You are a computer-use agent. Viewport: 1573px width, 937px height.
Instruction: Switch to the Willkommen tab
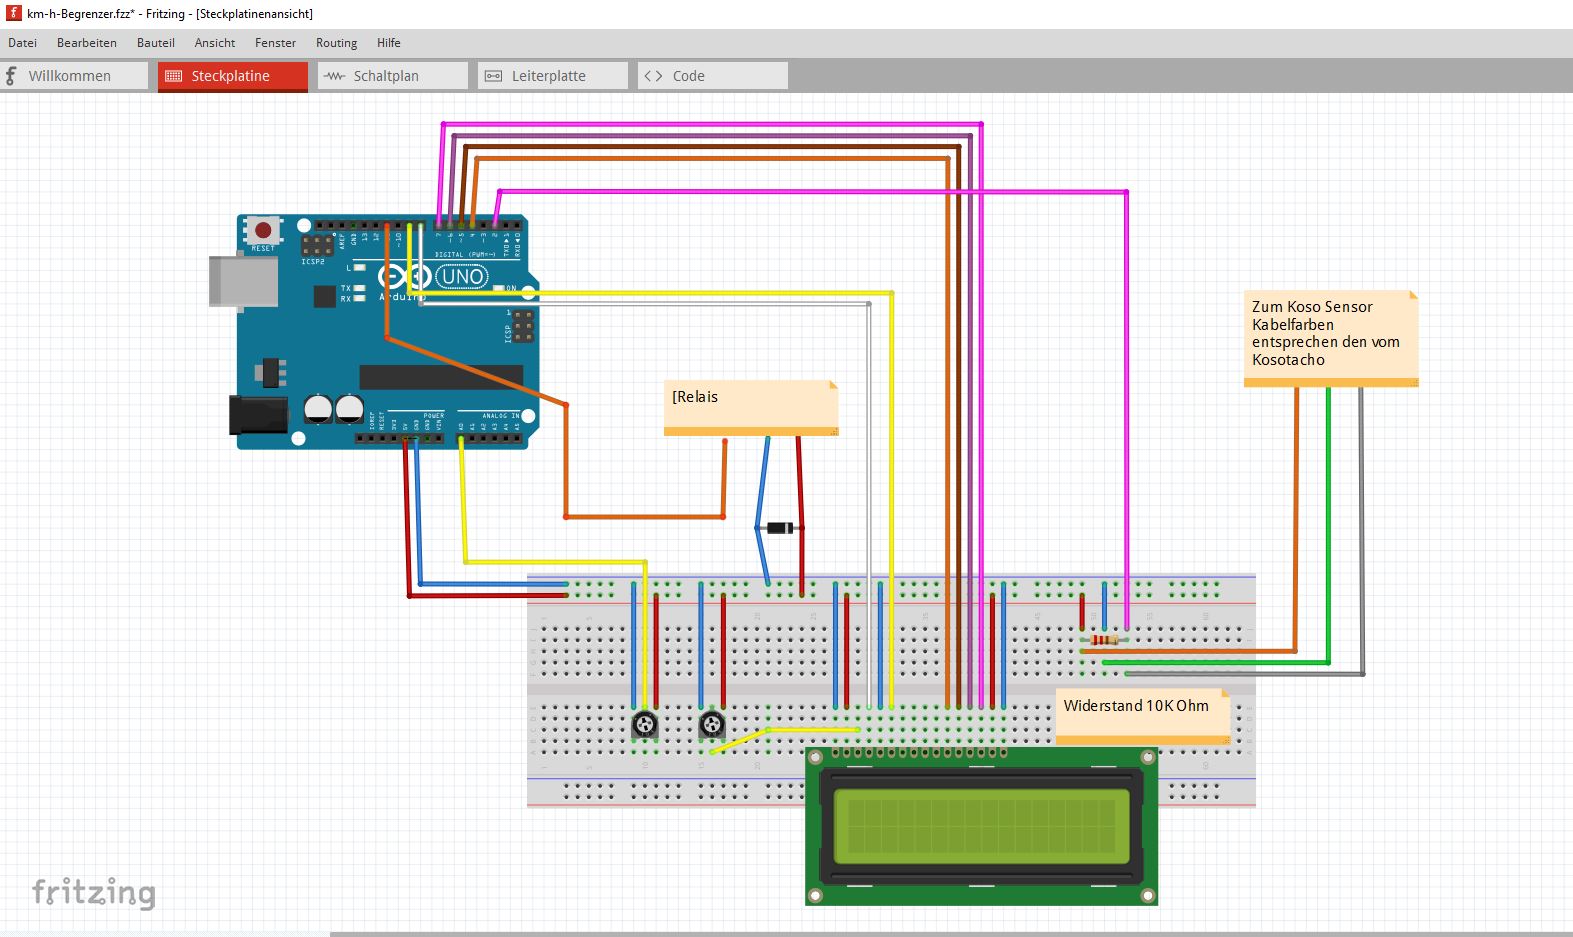74,76
